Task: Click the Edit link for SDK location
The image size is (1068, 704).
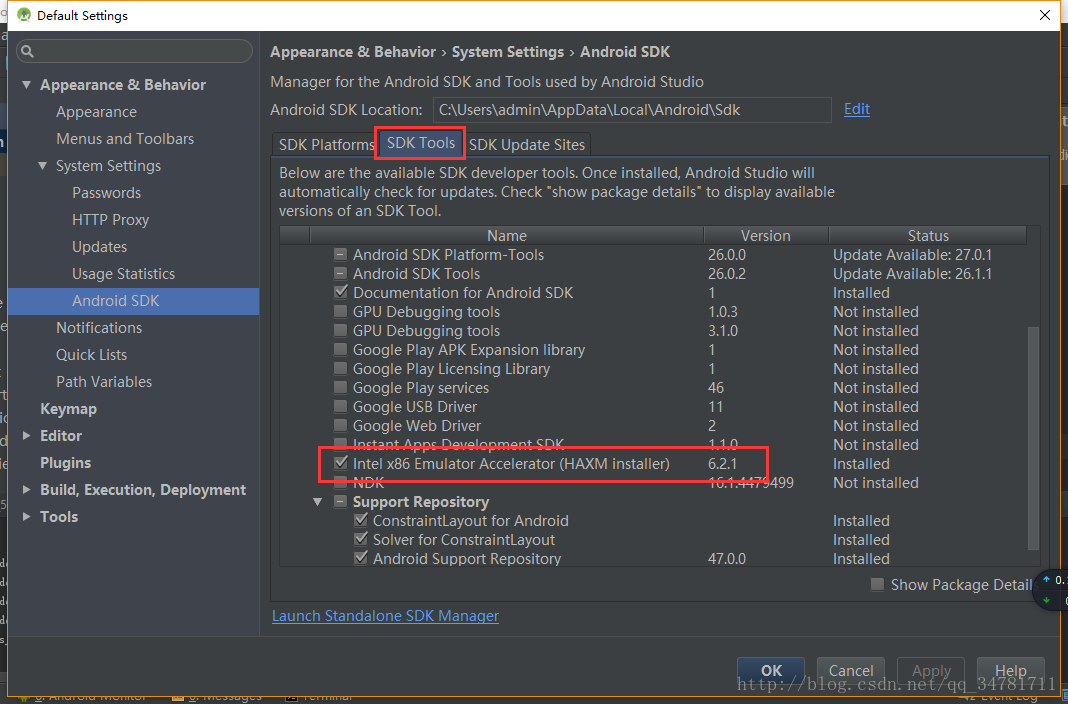Action: pos(856,109)
